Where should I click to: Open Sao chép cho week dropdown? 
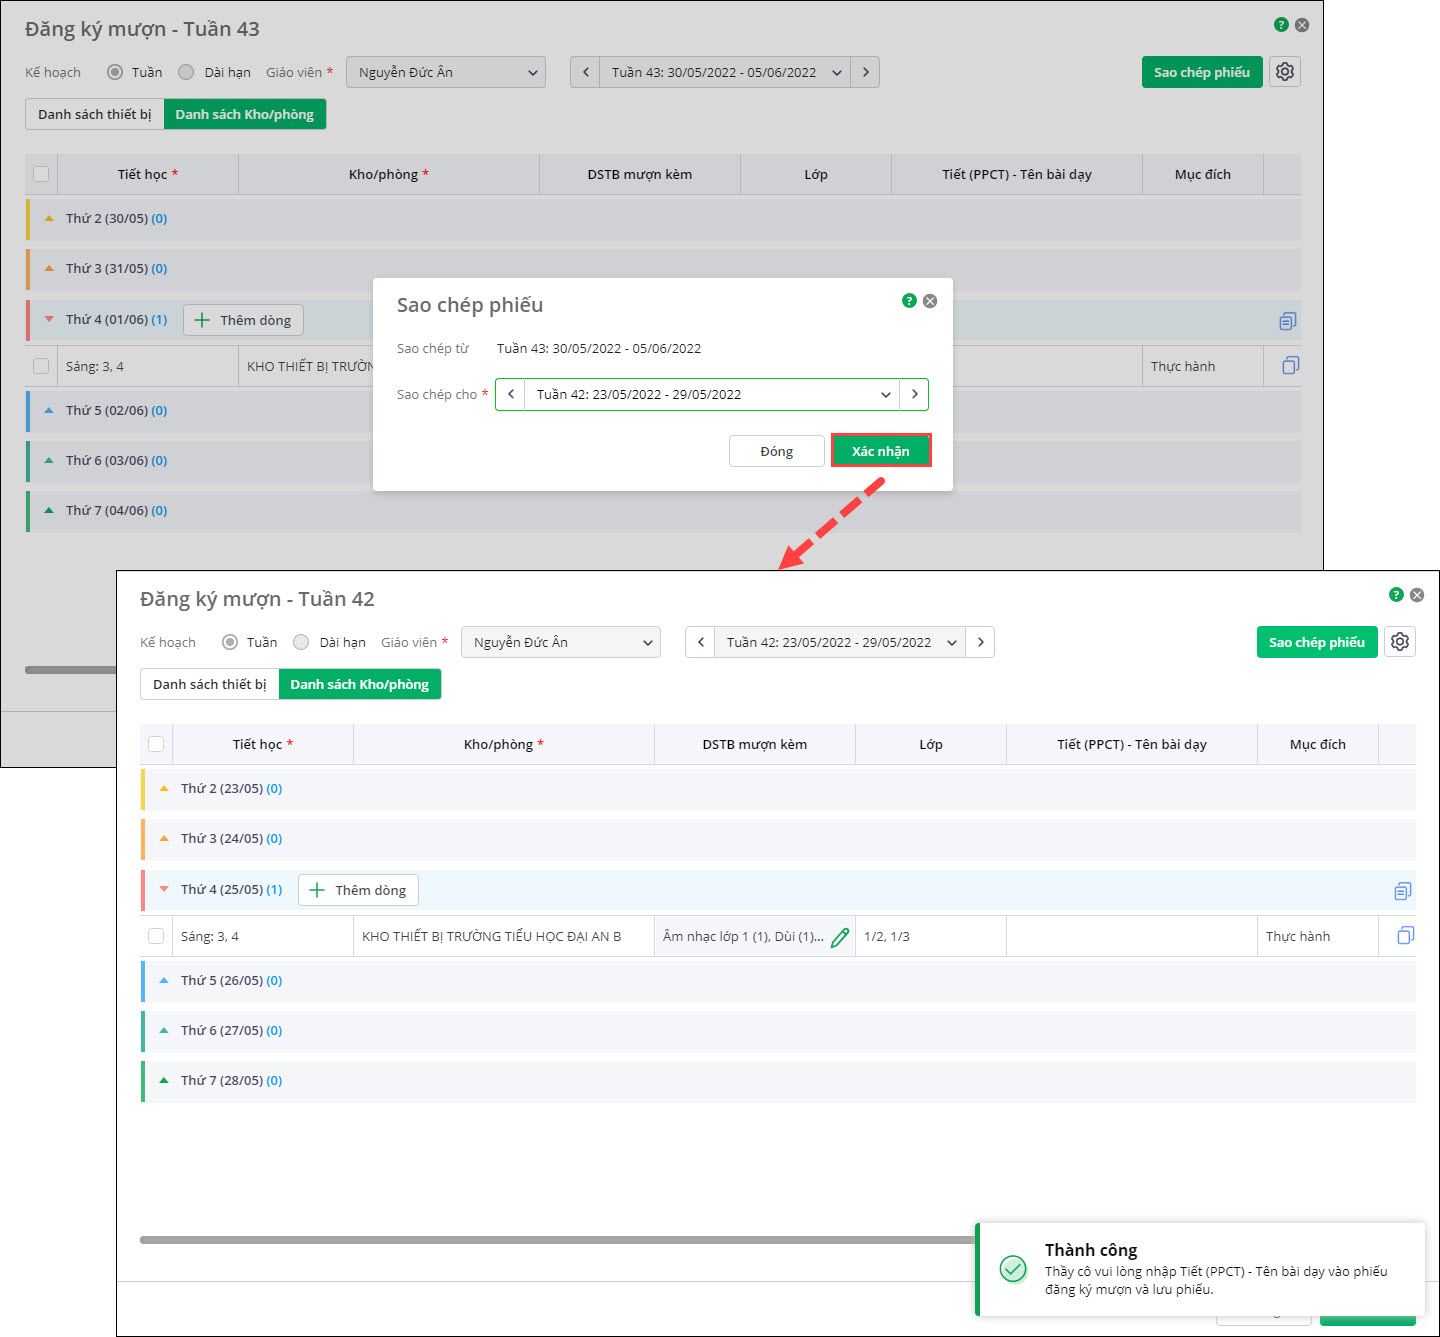712,394
